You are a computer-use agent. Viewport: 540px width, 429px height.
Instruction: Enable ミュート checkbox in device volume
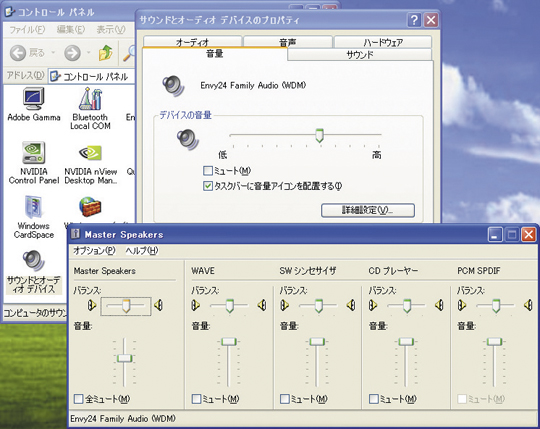click(208, 170)
